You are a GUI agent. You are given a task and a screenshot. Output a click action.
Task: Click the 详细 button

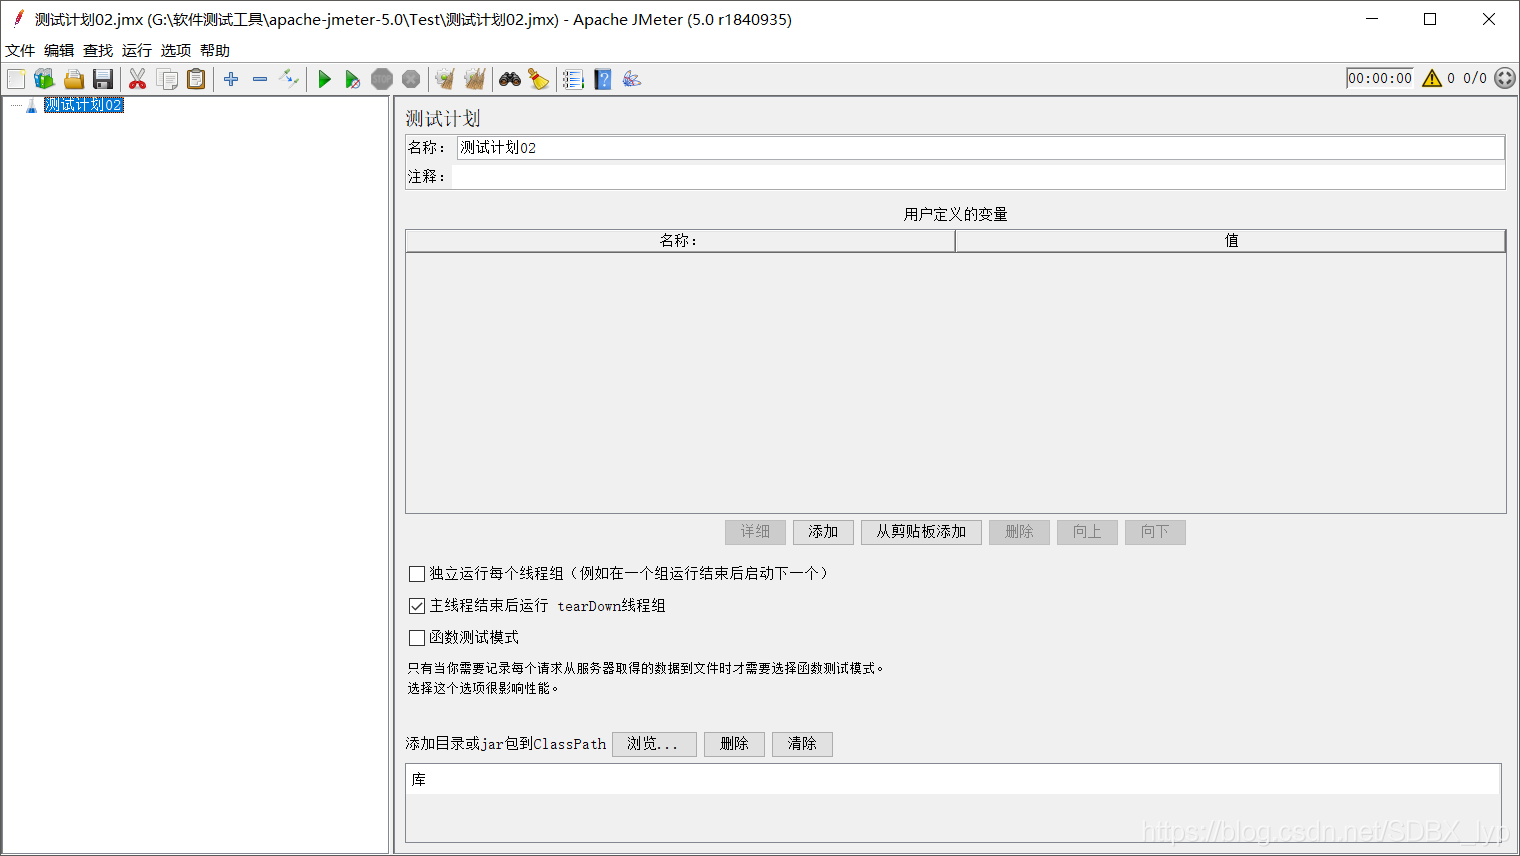[755, 532]
